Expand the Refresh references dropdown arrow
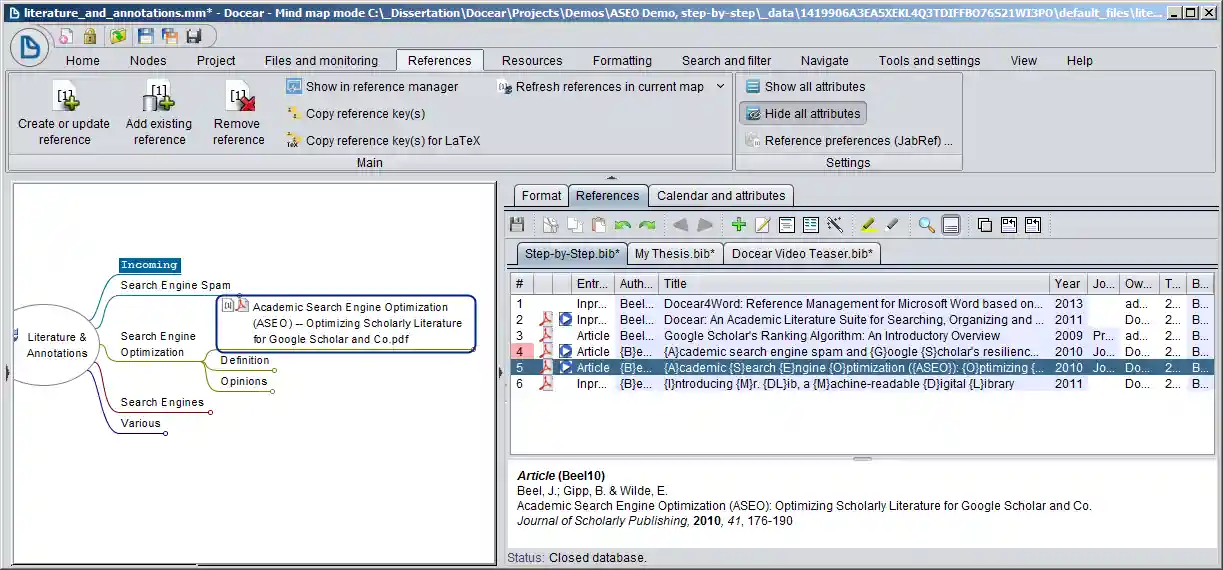The height and width of the screenshot is (570, 1223). (x=720, y=87)
